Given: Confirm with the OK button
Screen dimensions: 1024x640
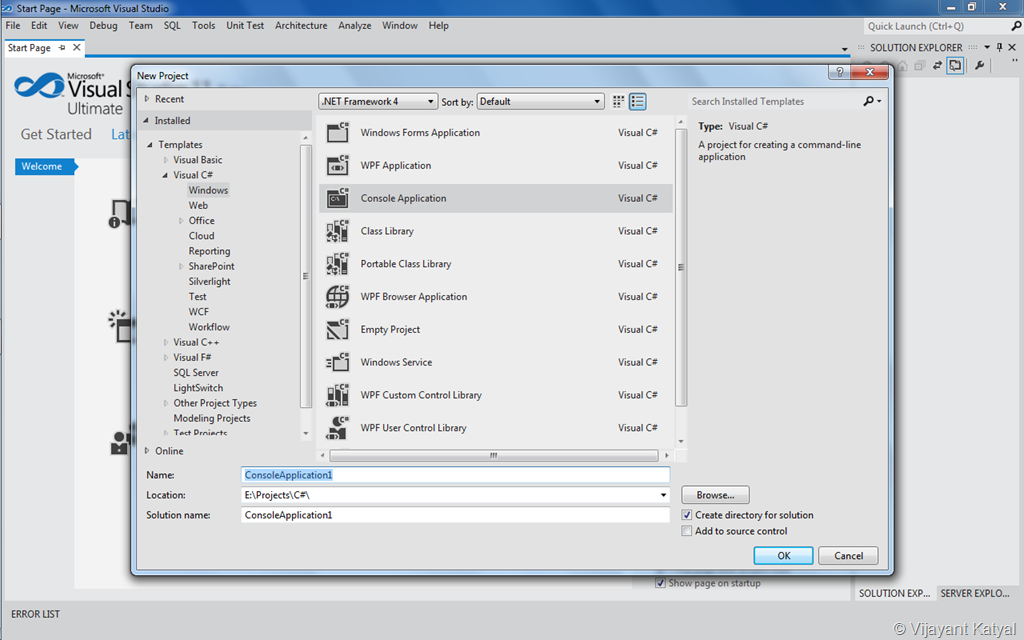Looking at the screenshot, I should [x=783, y=556].
